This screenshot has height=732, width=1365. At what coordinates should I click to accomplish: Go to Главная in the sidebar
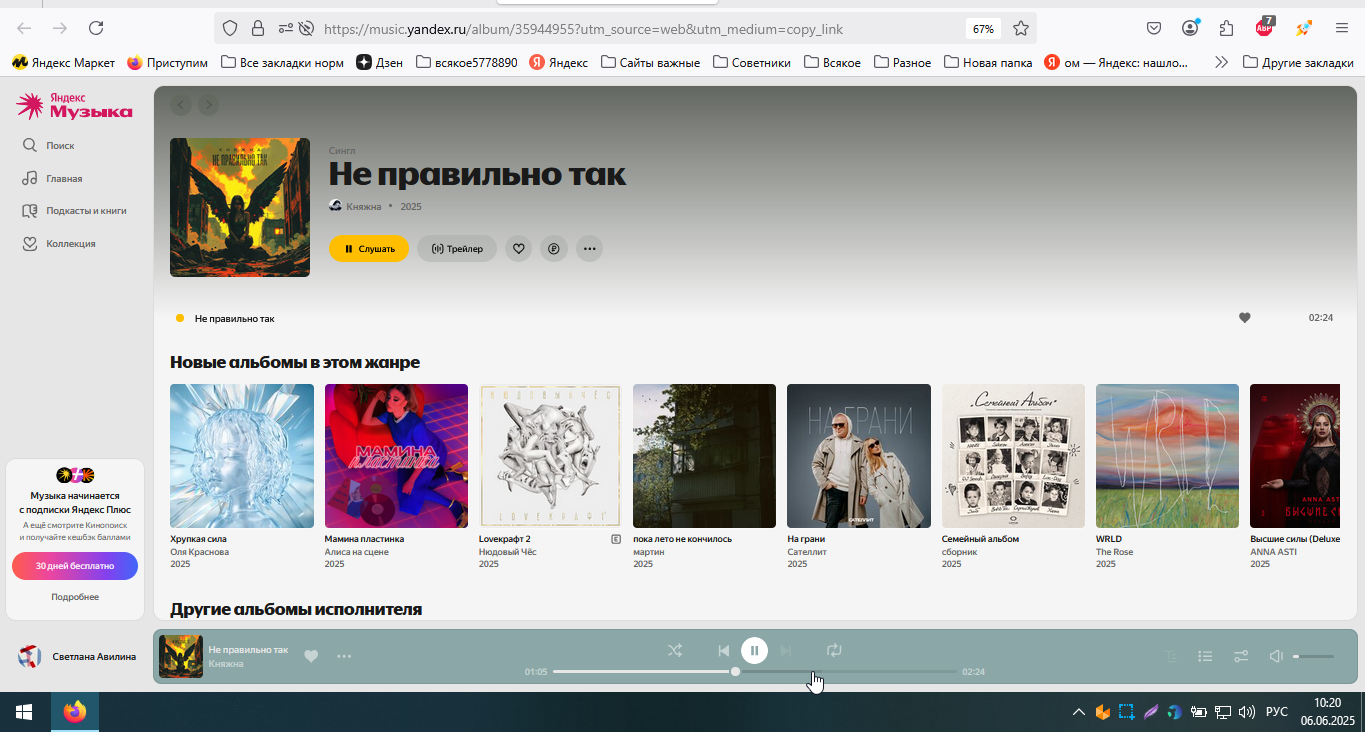(x=52, y=179)
